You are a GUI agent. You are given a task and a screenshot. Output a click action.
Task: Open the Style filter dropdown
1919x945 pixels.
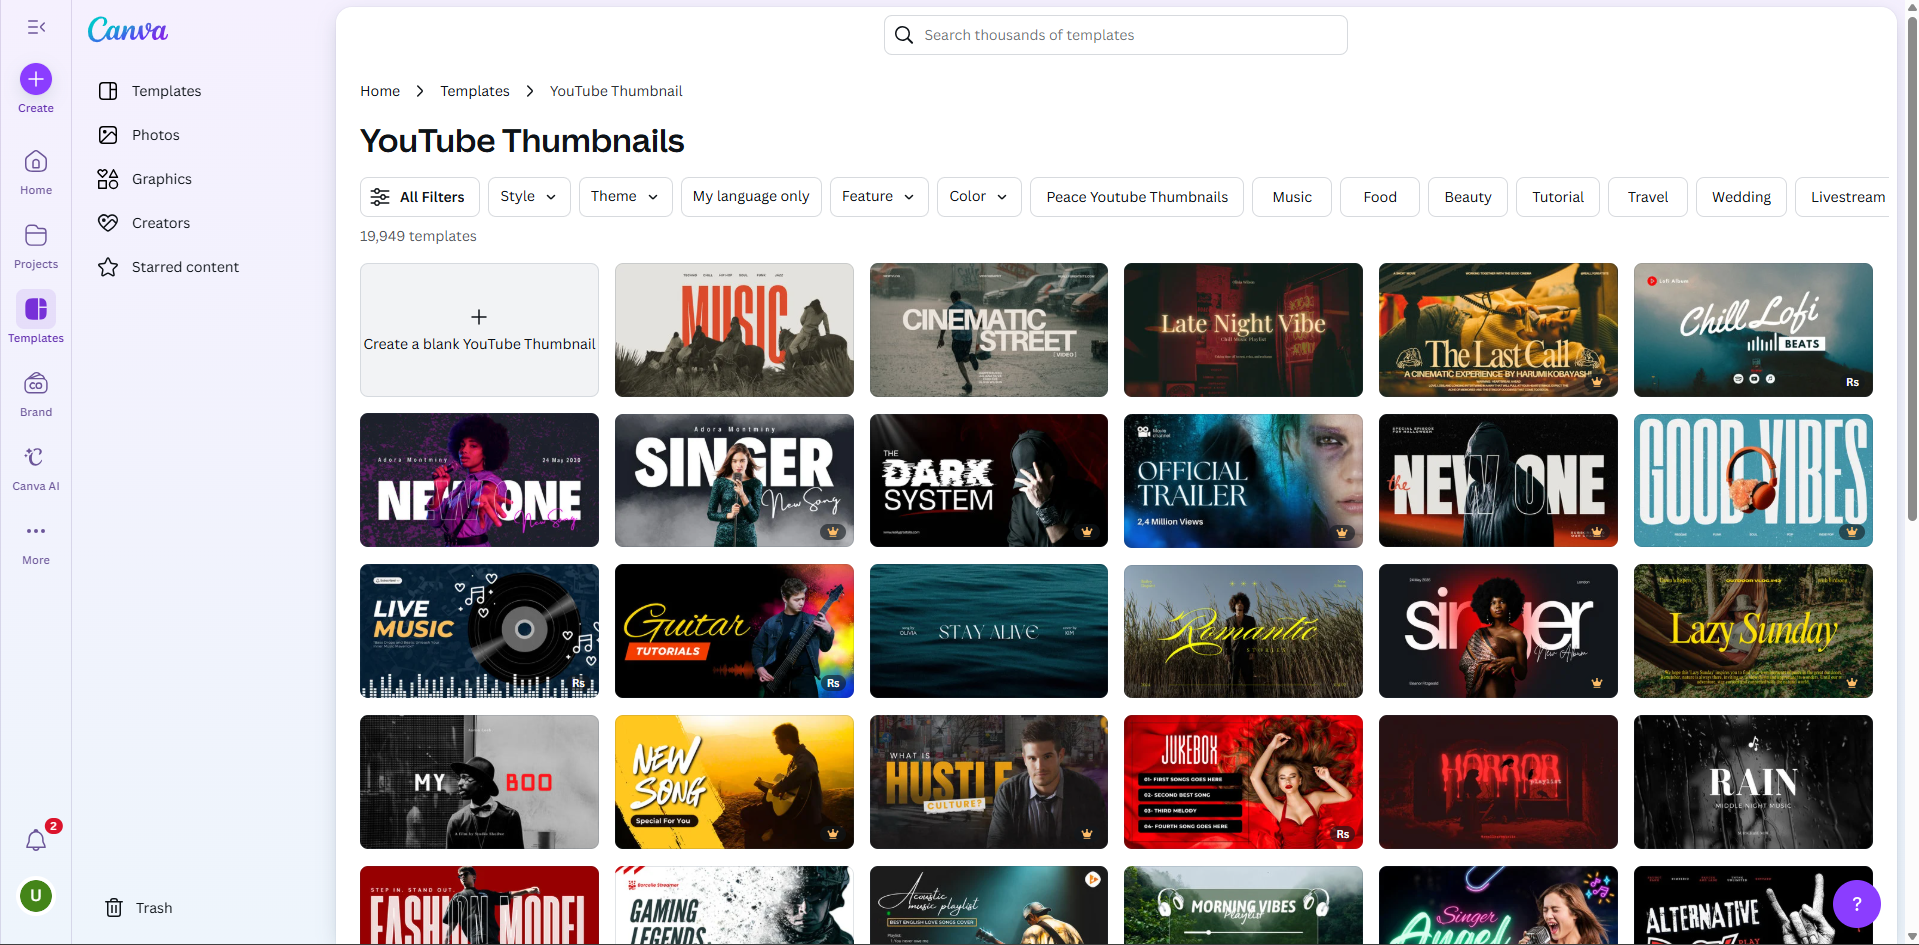528,196
